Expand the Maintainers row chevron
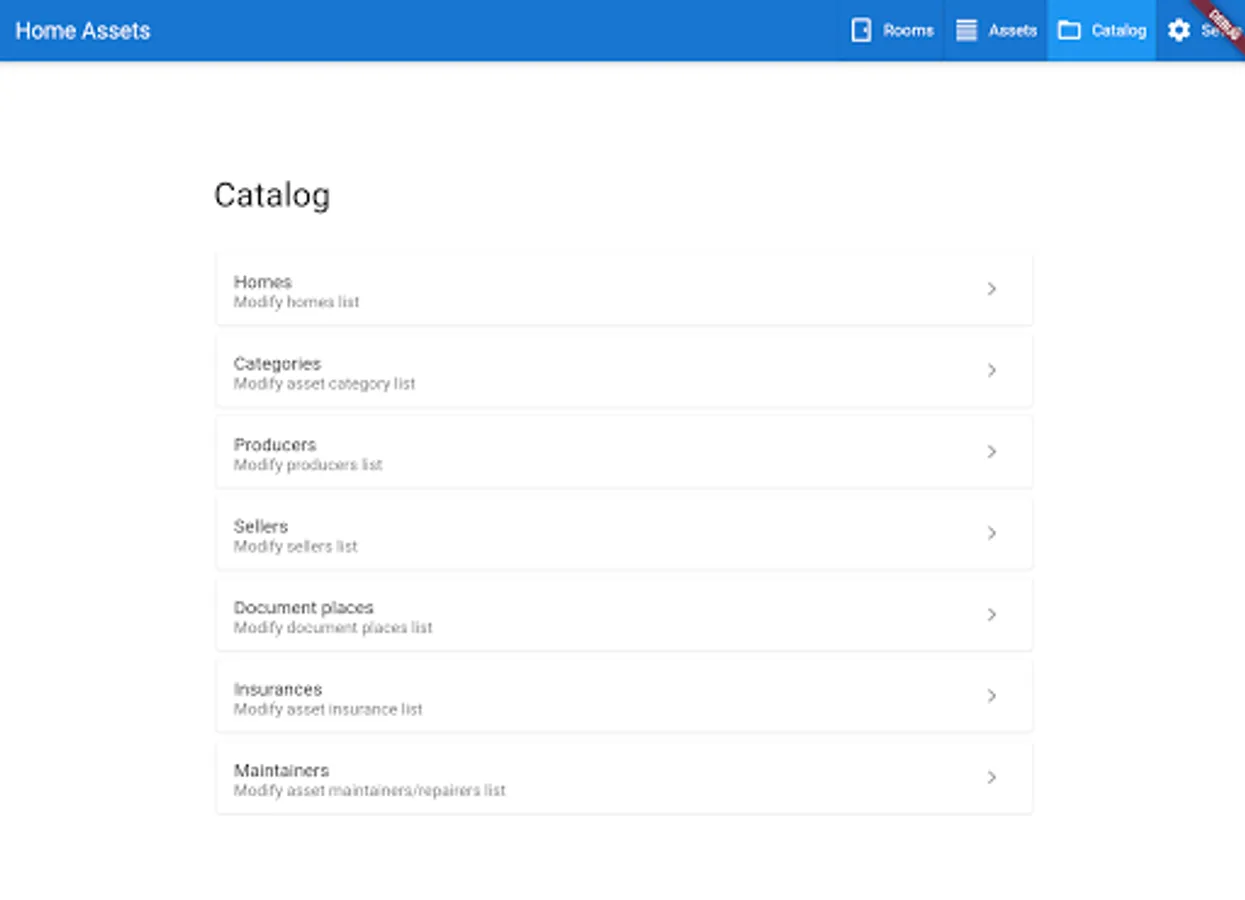Screen dimensions: 1245x900 tap(991, 777)
